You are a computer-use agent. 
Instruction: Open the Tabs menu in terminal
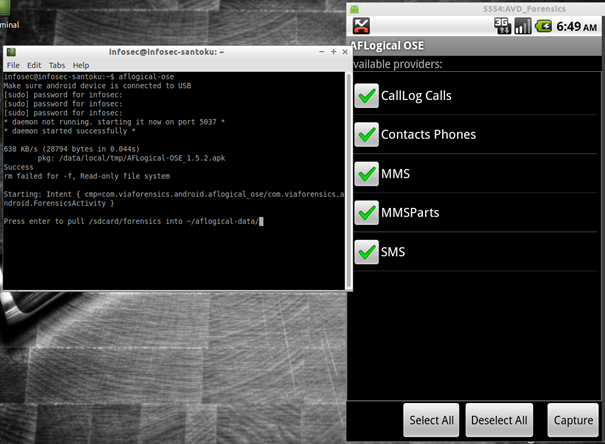(x=56, y=65)
